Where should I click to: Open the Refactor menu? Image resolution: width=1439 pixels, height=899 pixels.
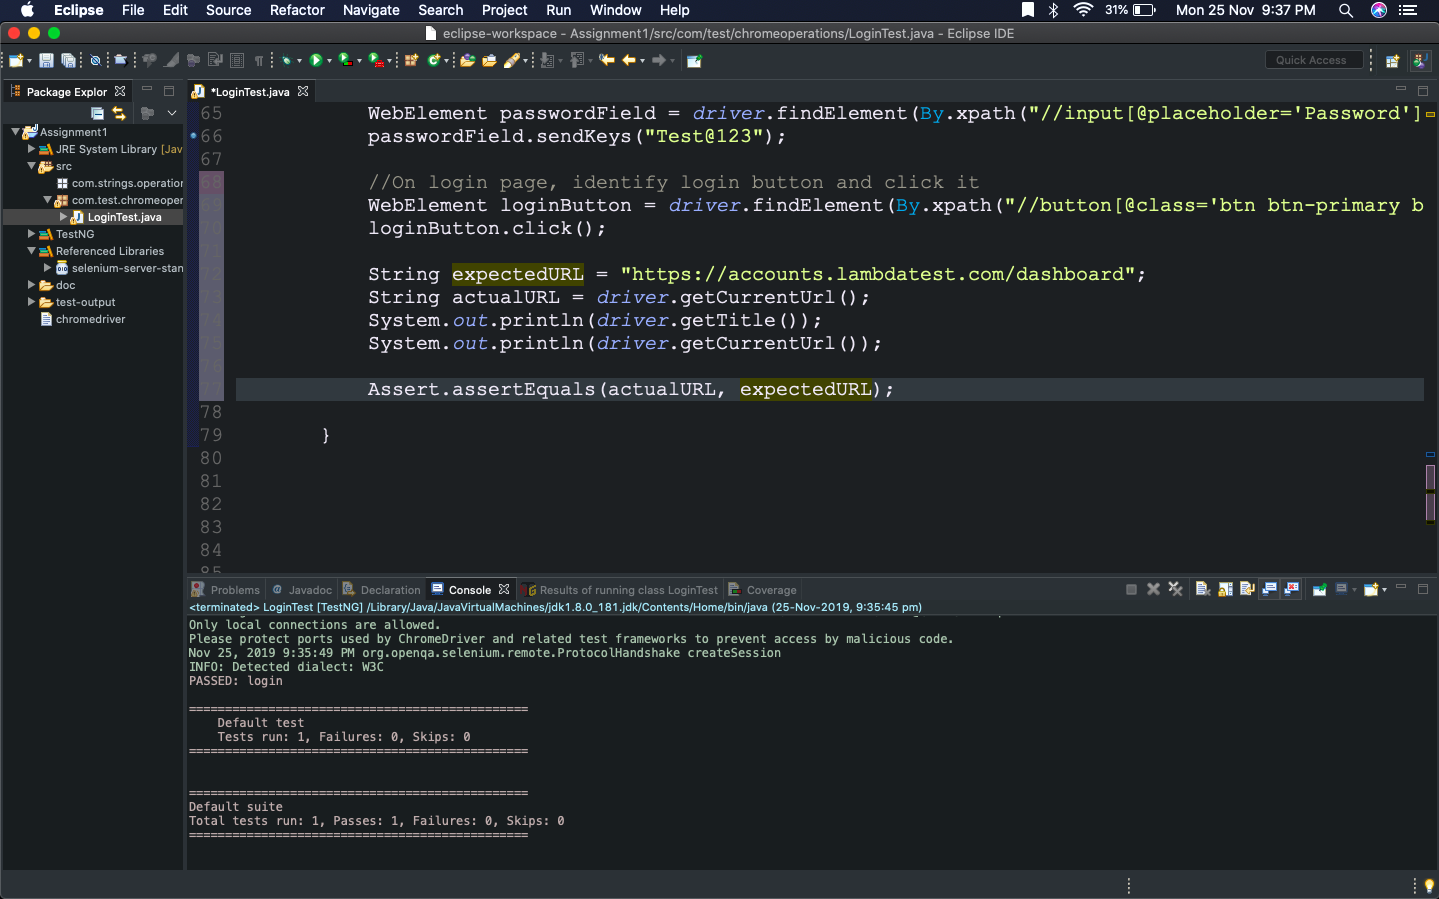297,10
